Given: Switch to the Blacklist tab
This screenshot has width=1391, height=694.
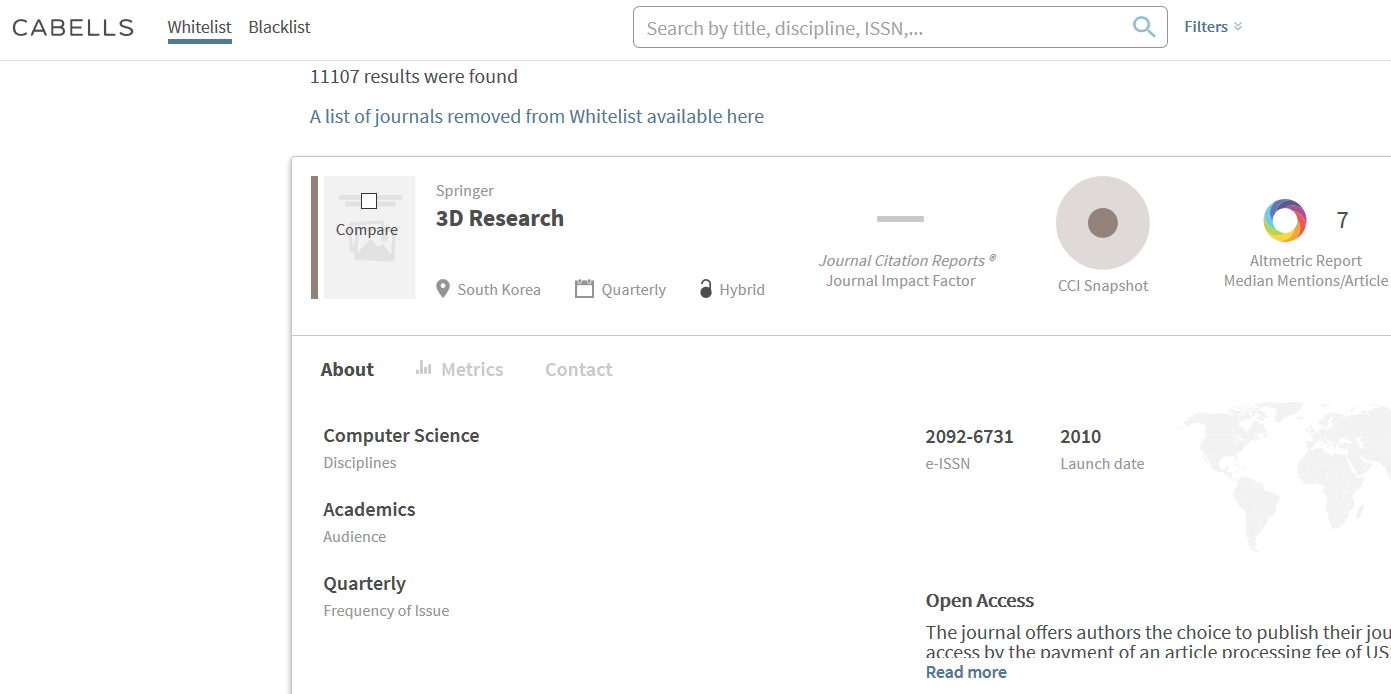Looking at the screenshot, I should 279,28.
